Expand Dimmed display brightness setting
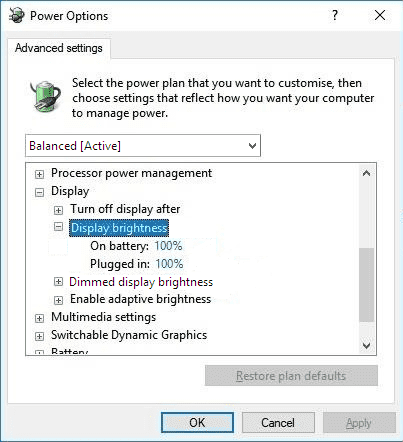The height and width of the screenshot is (442, 403). (58, 282)
